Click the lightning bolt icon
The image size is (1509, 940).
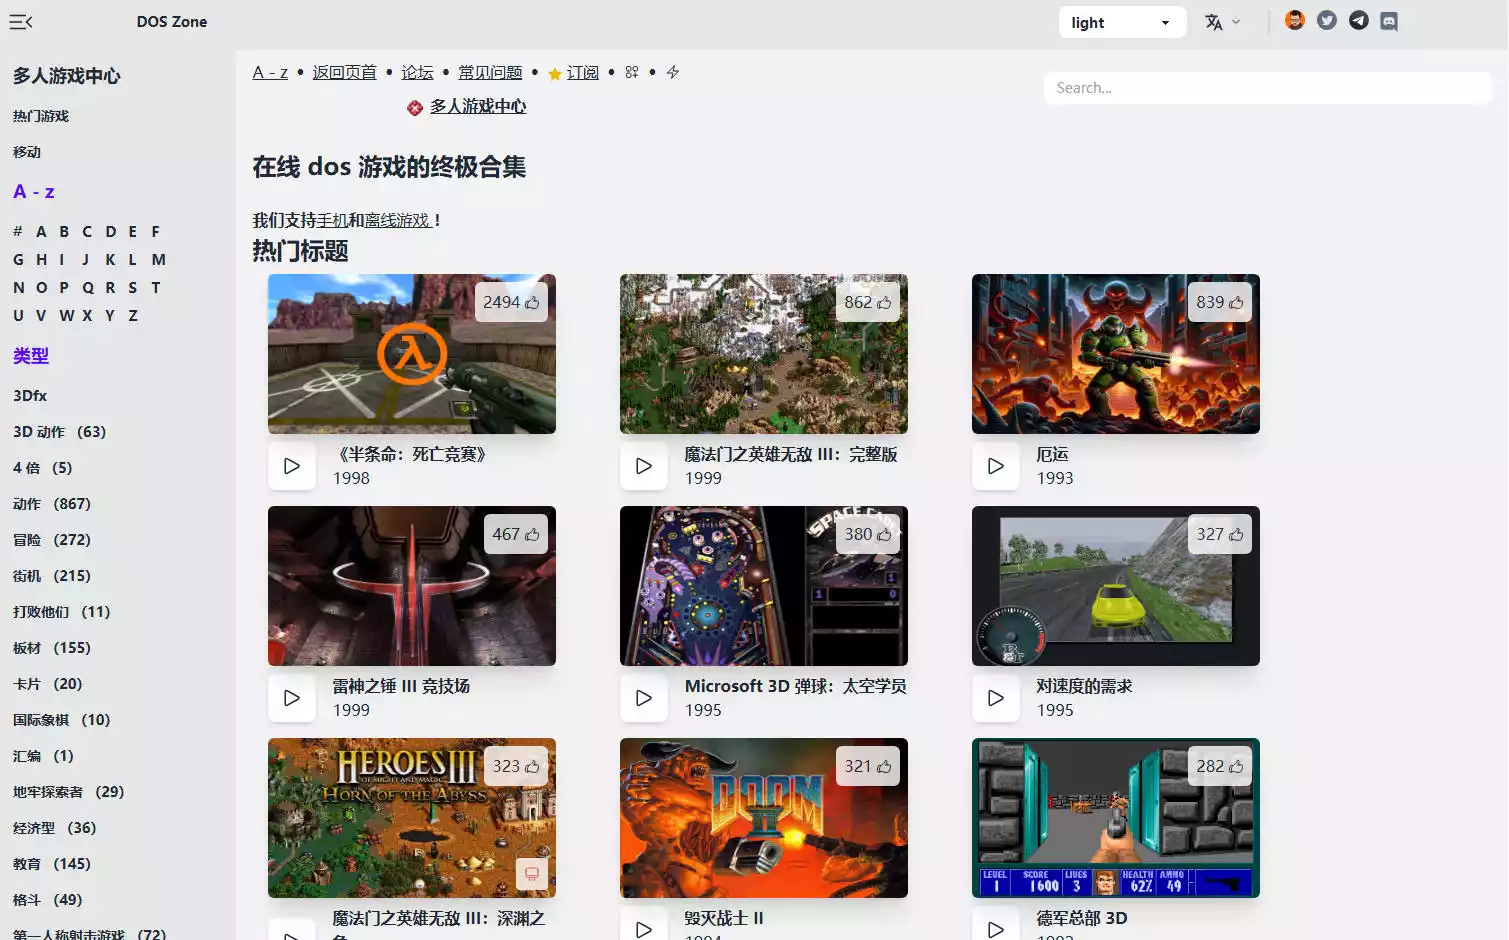coord(673,72)
